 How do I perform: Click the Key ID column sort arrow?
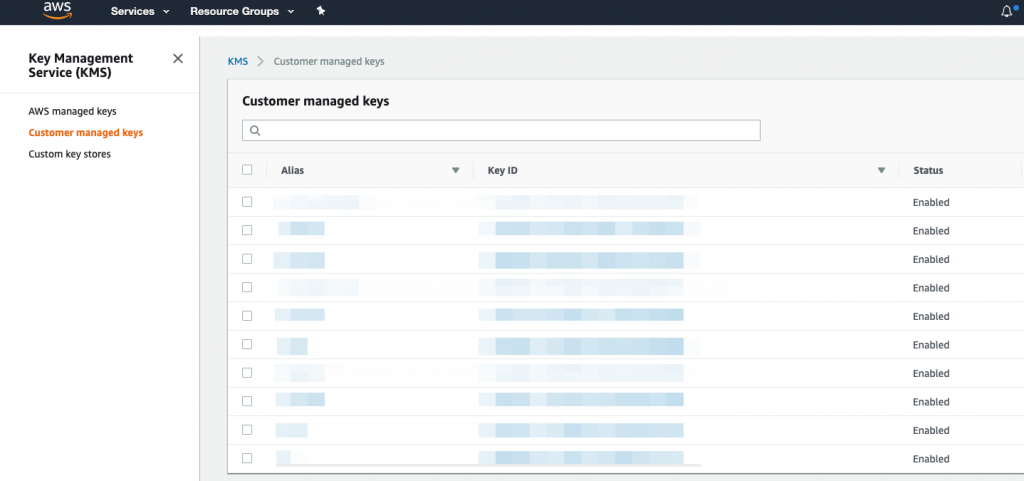881,171
